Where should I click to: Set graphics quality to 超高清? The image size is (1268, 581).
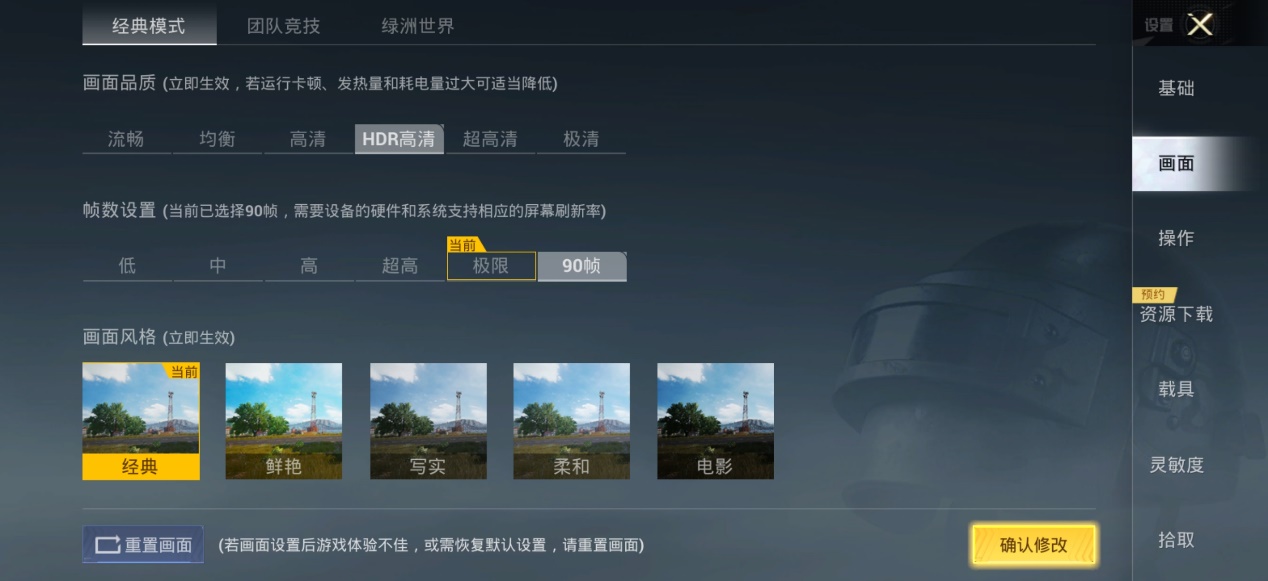(490, 139)
